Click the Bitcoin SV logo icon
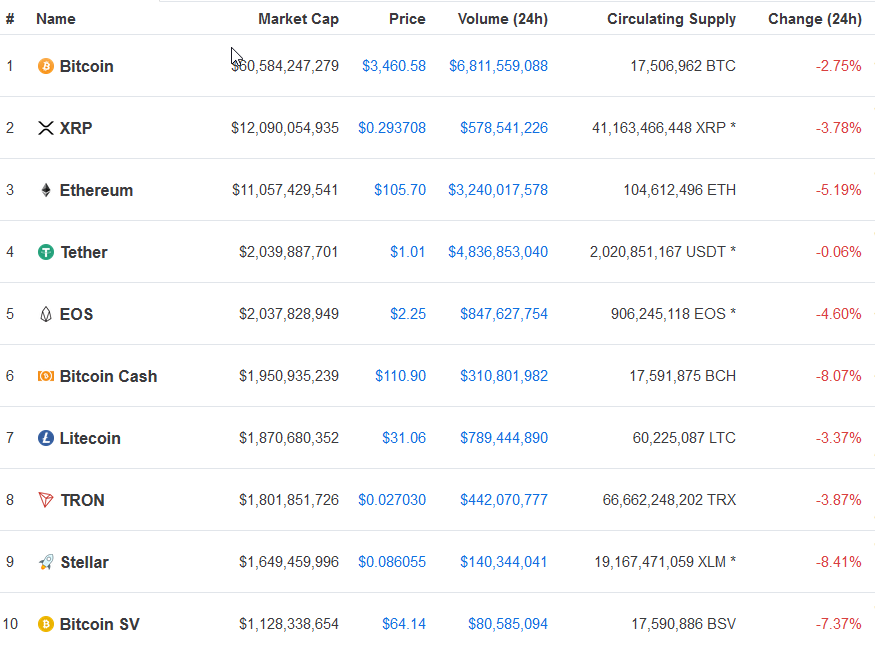Screen dimensions: 875x648 46,624
